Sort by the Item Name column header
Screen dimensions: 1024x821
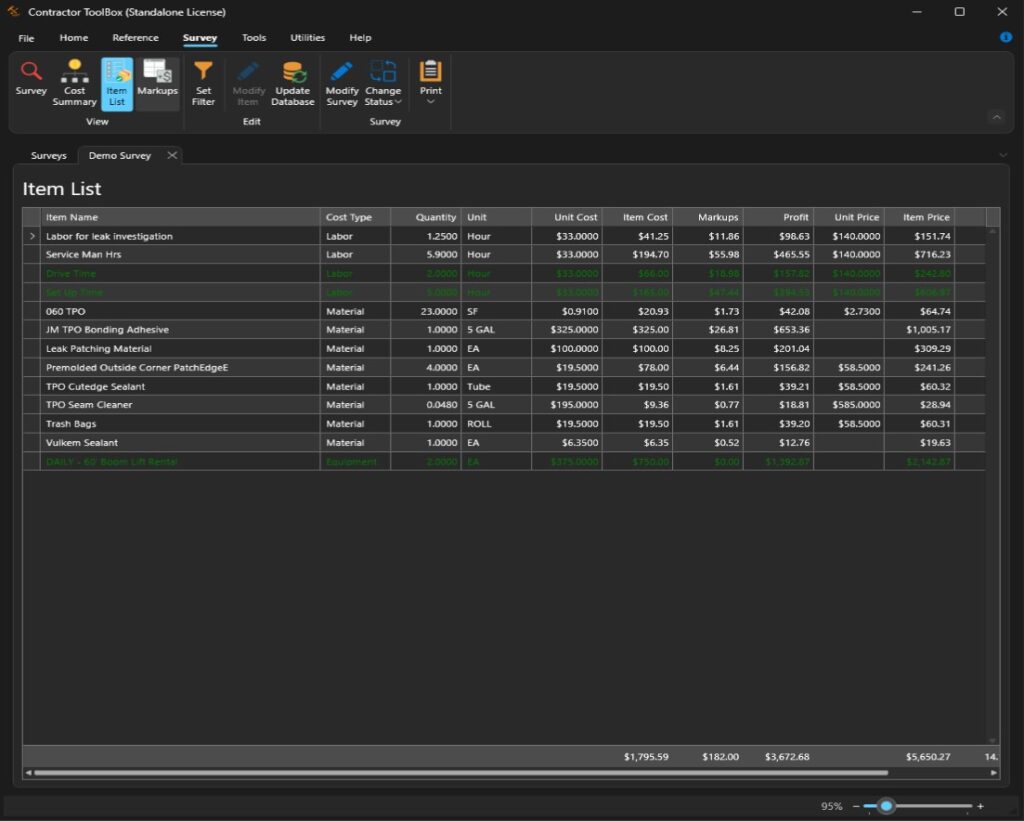pos(180,217)
